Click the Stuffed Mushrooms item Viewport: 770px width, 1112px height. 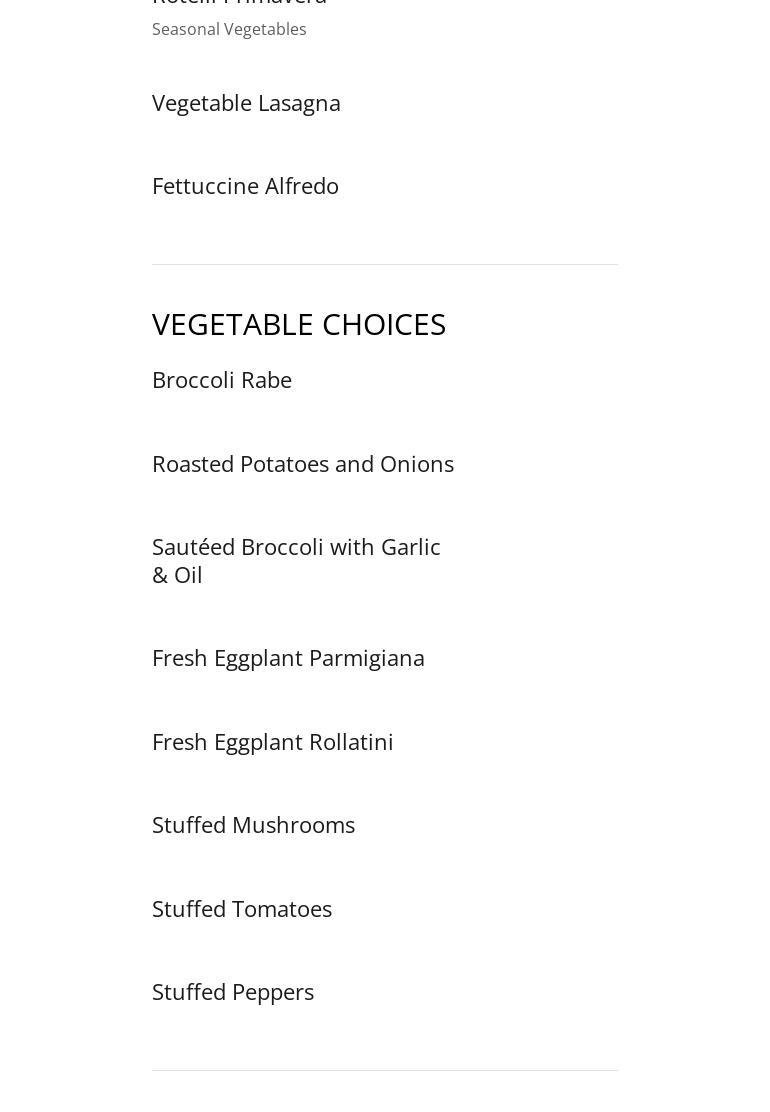[253, 825]
